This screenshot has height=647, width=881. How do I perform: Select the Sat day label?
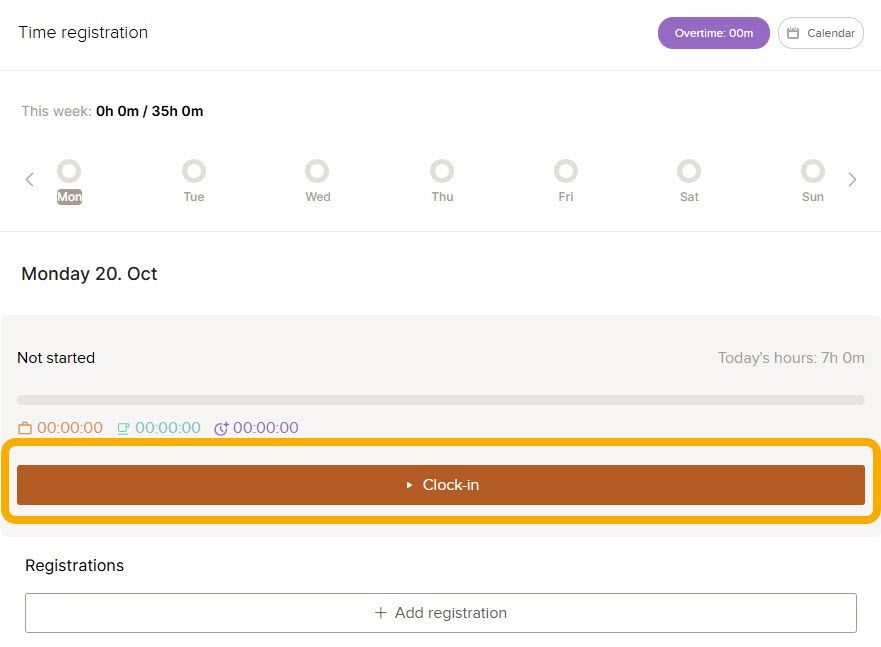click(689, 197)
